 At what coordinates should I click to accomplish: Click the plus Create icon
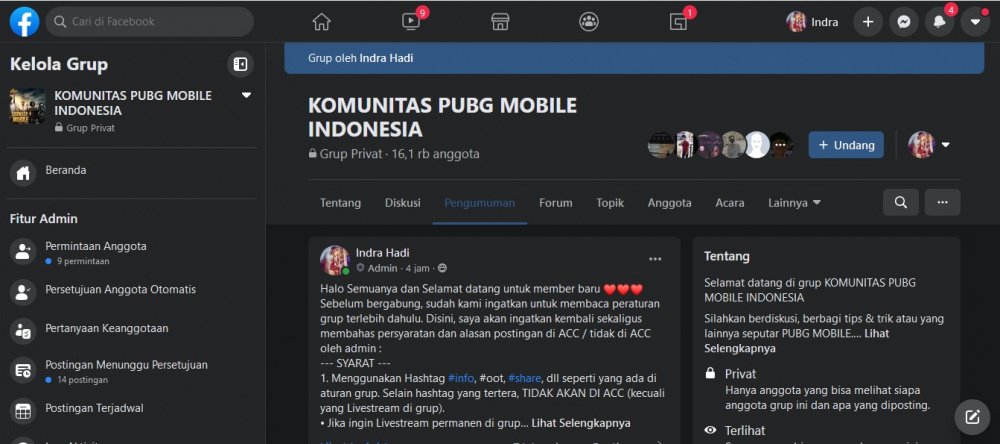click(x=867, y=22)
